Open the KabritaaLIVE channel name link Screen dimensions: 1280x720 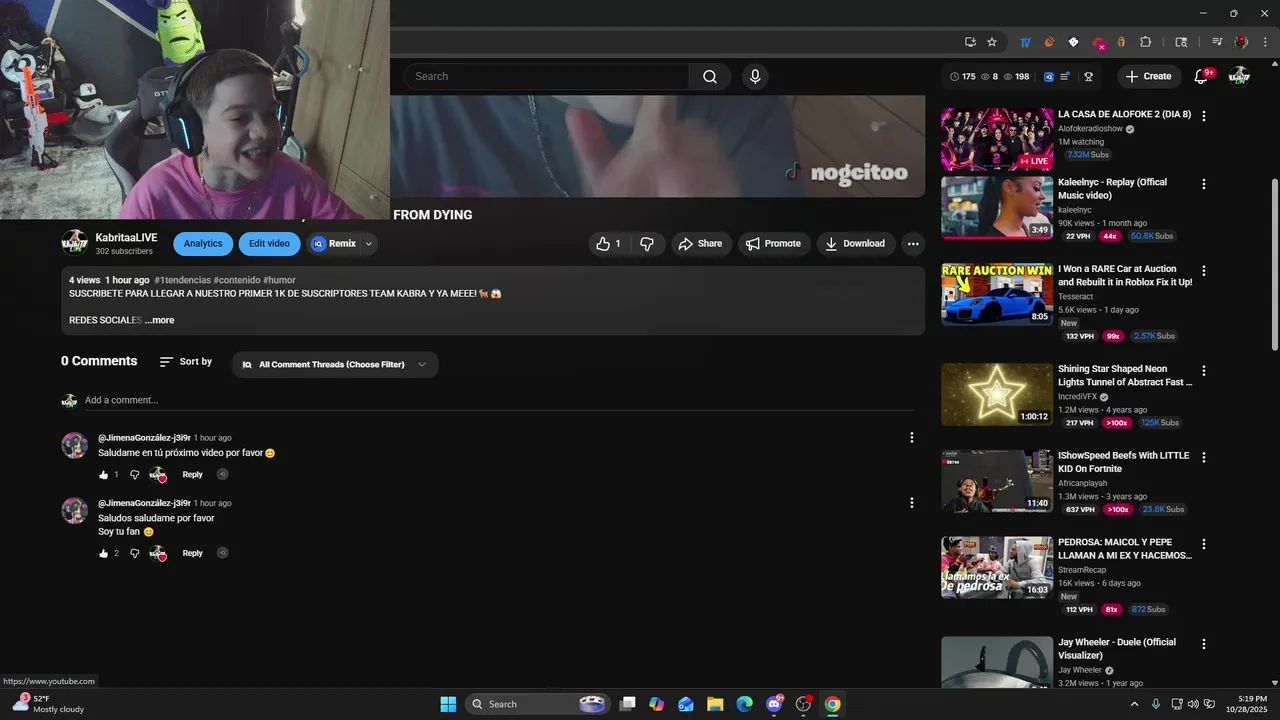pos(126,238)
